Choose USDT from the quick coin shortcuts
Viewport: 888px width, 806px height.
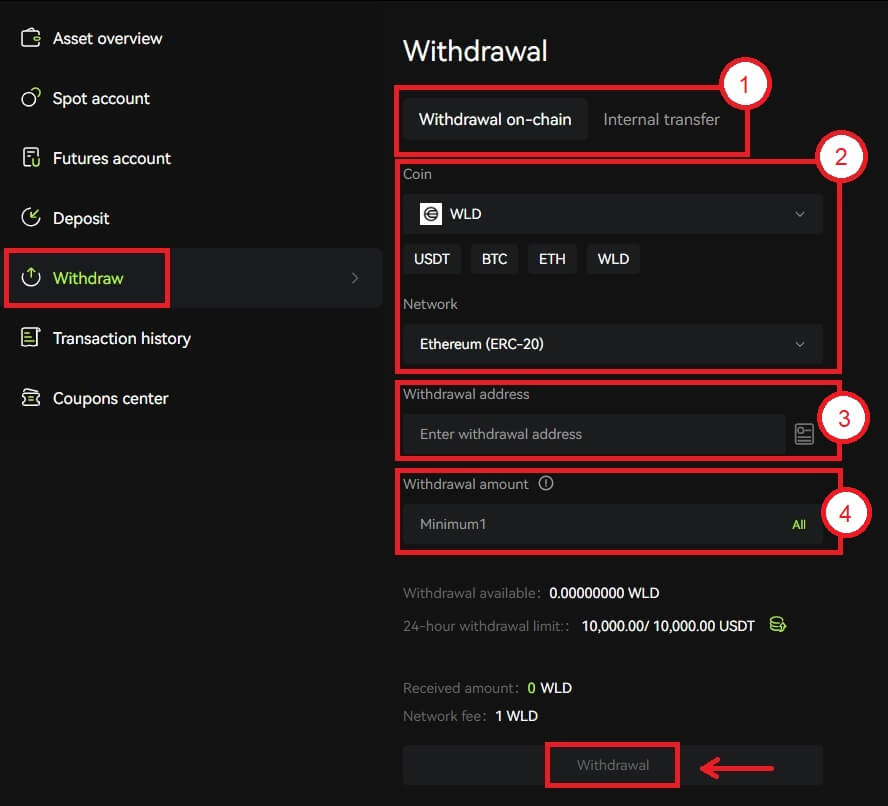coord(431,258)
